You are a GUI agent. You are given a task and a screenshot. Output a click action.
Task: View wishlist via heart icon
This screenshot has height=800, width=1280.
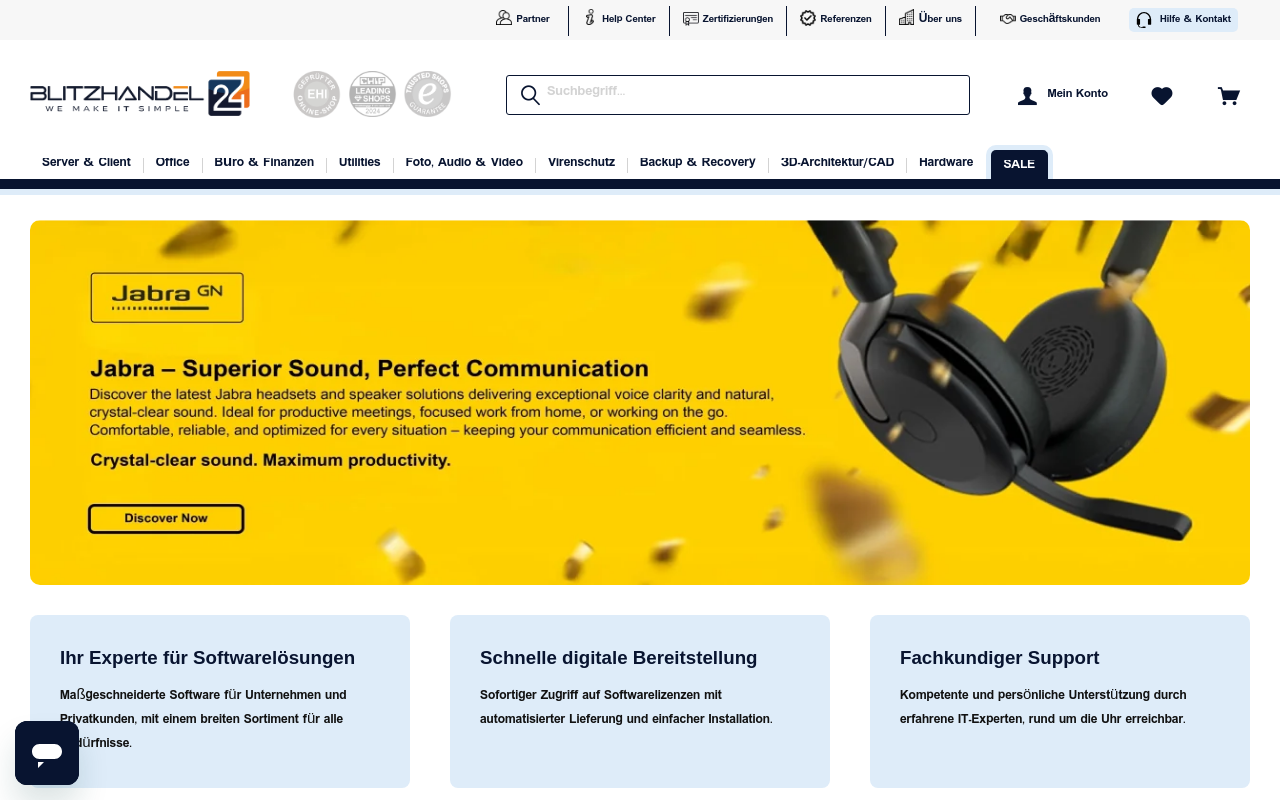[1161, 96]
